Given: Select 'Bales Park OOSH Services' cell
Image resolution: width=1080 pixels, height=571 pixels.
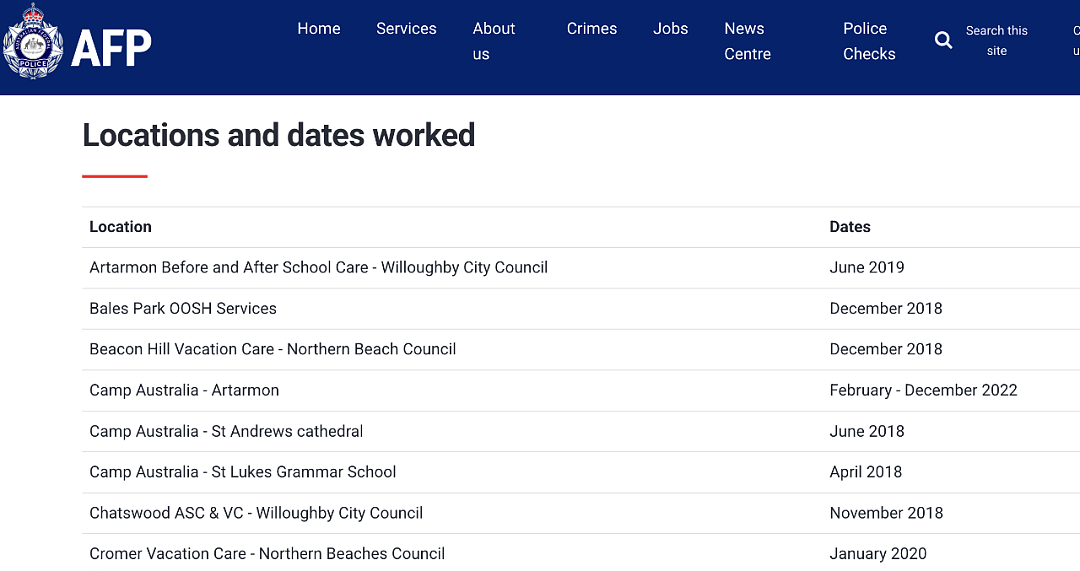Looking at the screenshot, I should 183,309.
